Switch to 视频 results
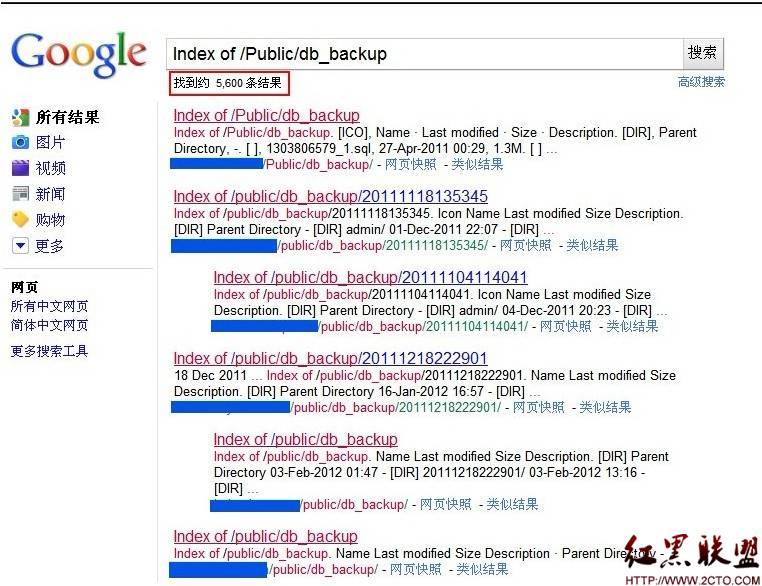 [x=50, y=168]
